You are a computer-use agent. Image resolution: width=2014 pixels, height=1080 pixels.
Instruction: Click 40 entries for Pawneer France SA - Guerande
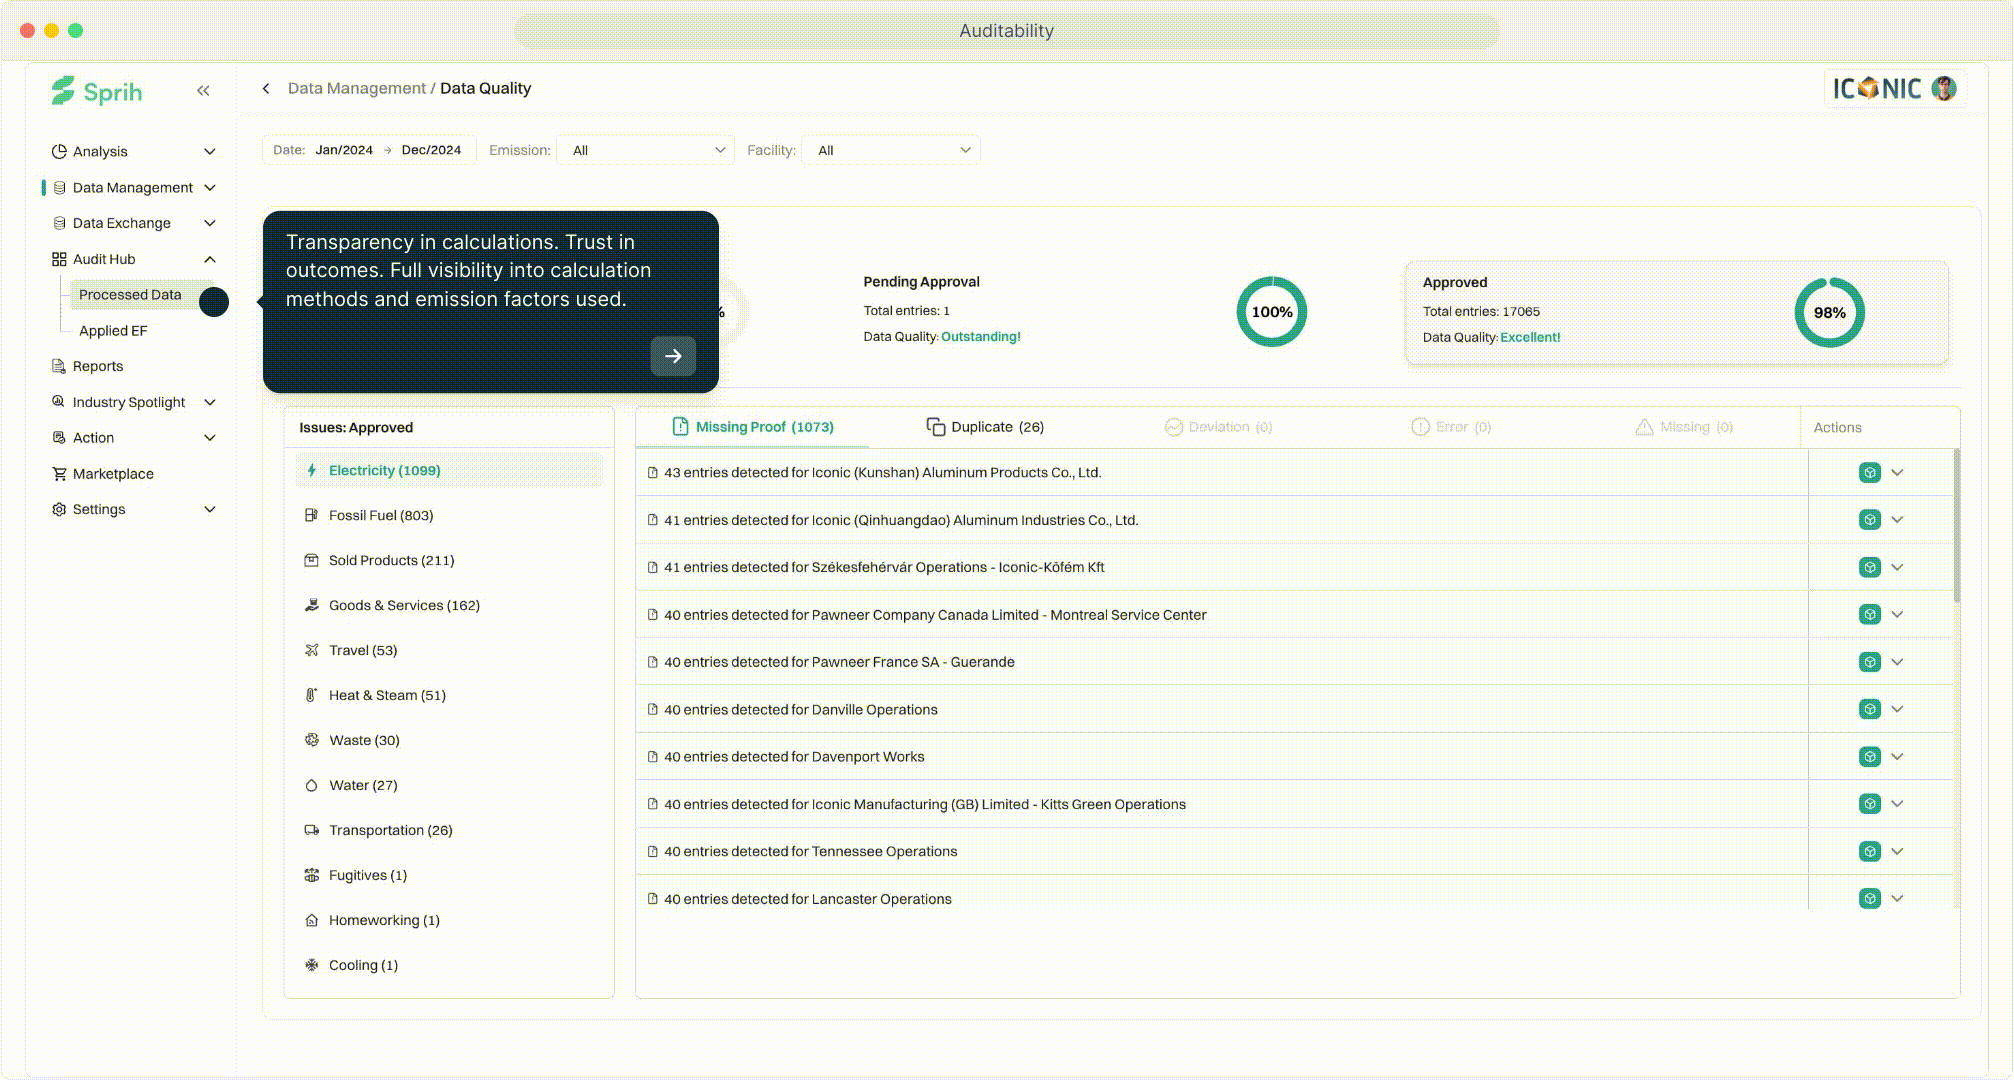pos(839,662)
